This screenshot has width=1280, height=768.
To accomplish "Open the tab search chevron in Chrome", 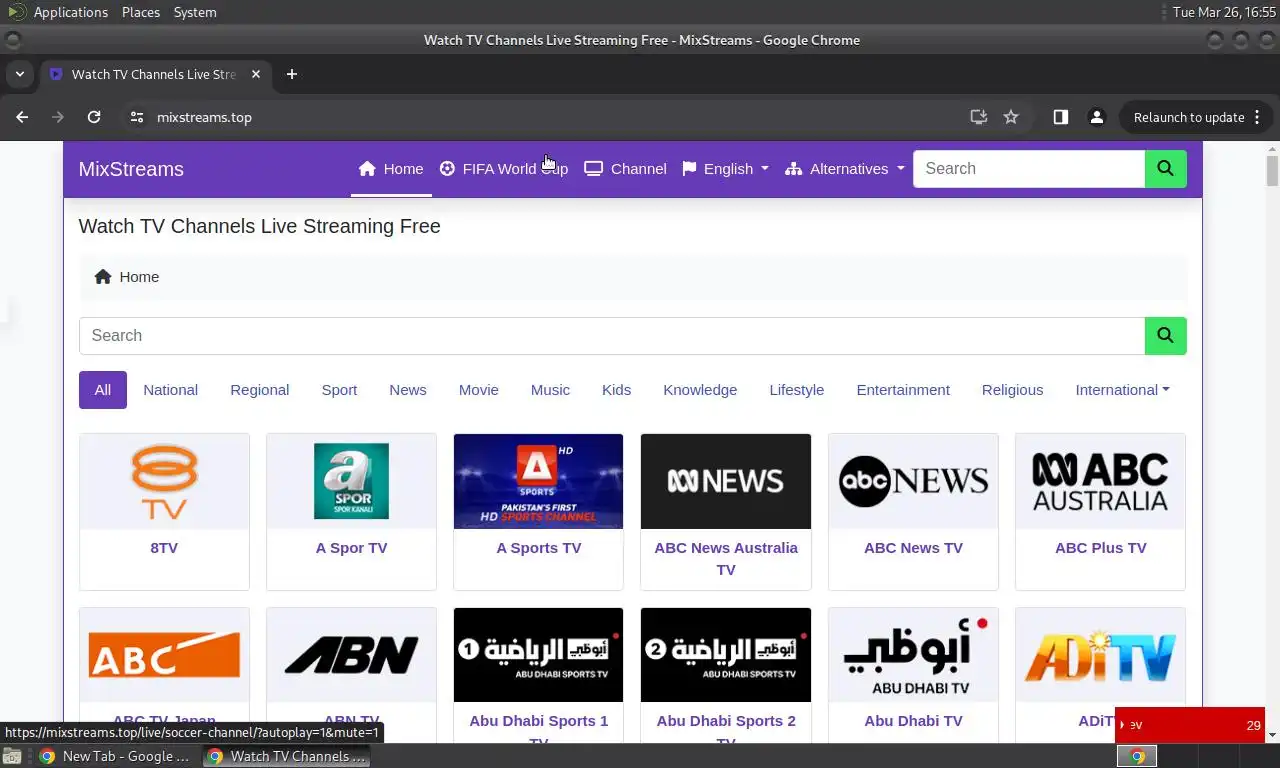I will [x=19, y=74].
